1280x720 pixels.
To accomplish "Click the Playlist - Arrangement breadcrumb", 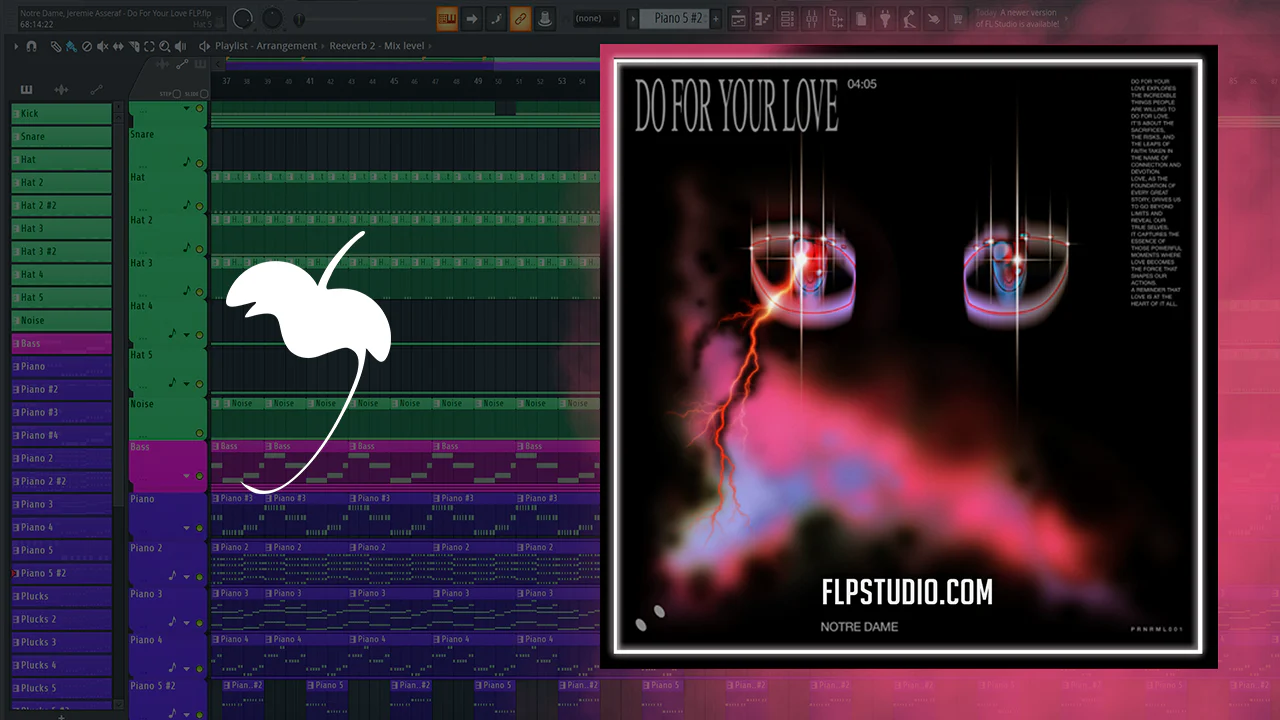I will (265, 46).
